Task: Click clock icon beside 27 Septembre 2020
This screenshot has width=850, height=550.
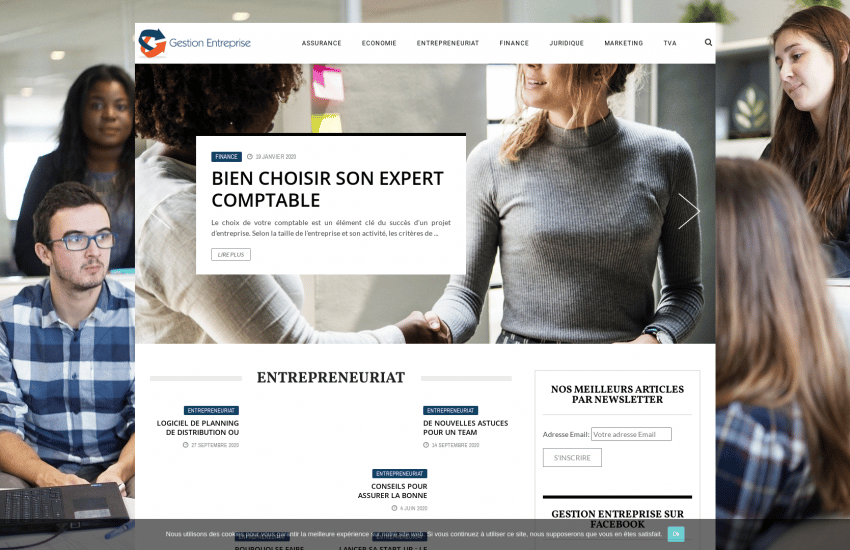Action: click(185, 445)
